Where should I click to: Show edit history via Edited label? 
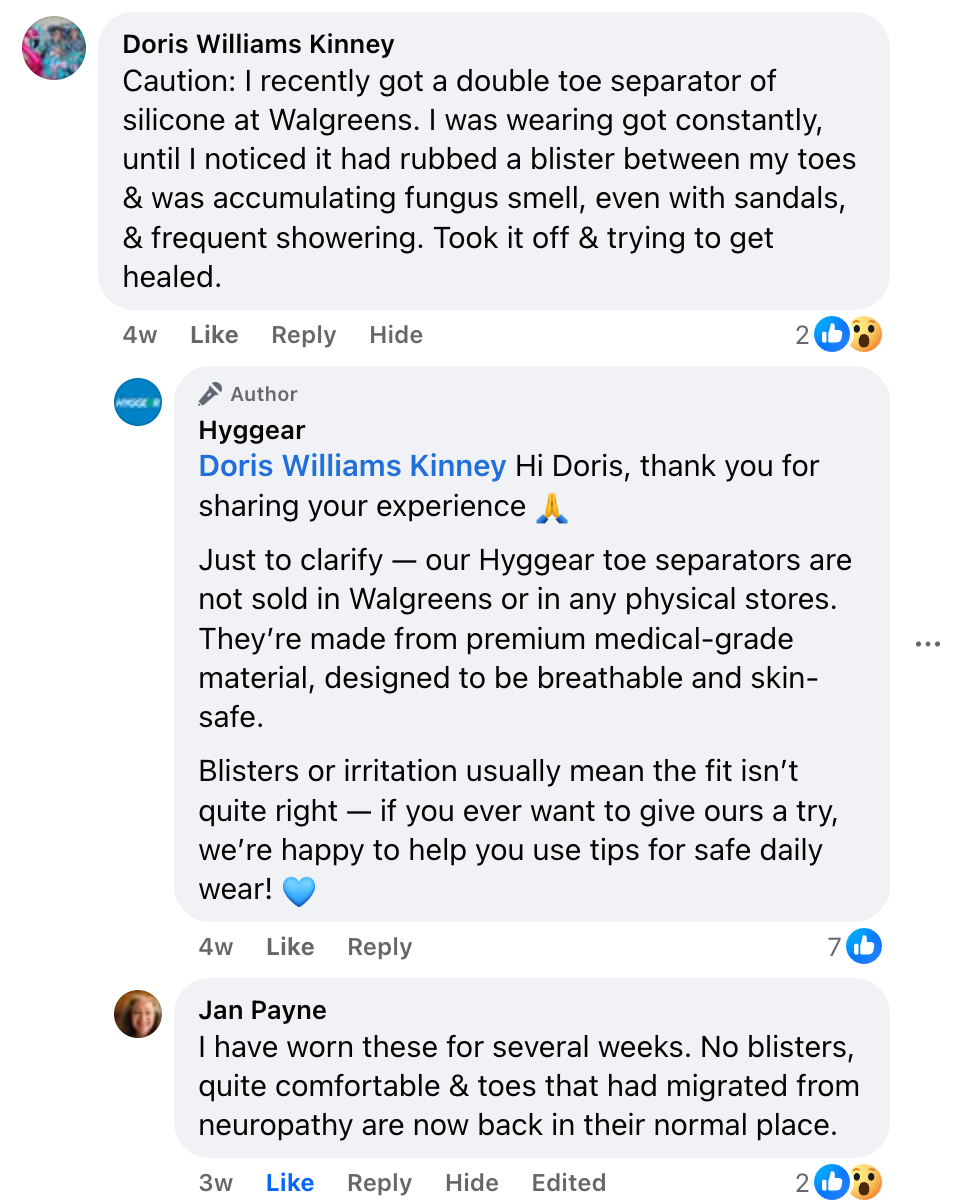click(x=569, y=1183)
